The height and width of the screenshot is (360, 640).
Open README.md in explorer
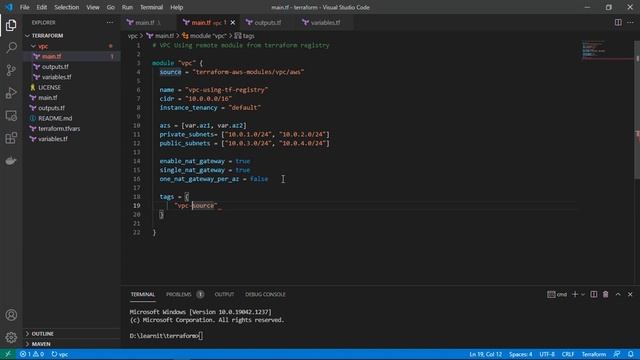[x=72, y=118]
